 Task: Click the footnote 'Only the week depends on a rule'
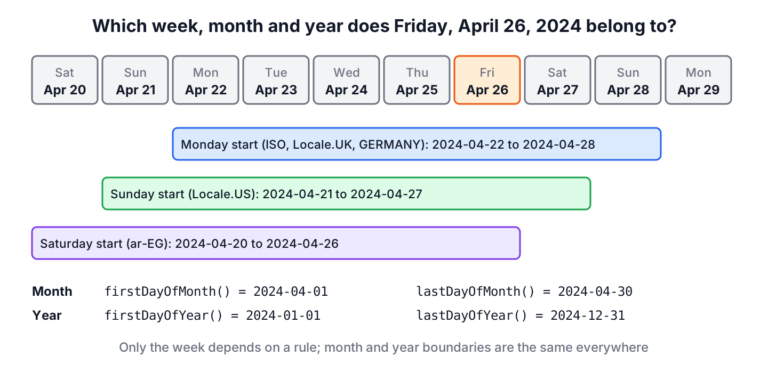(x=384, y=348)
